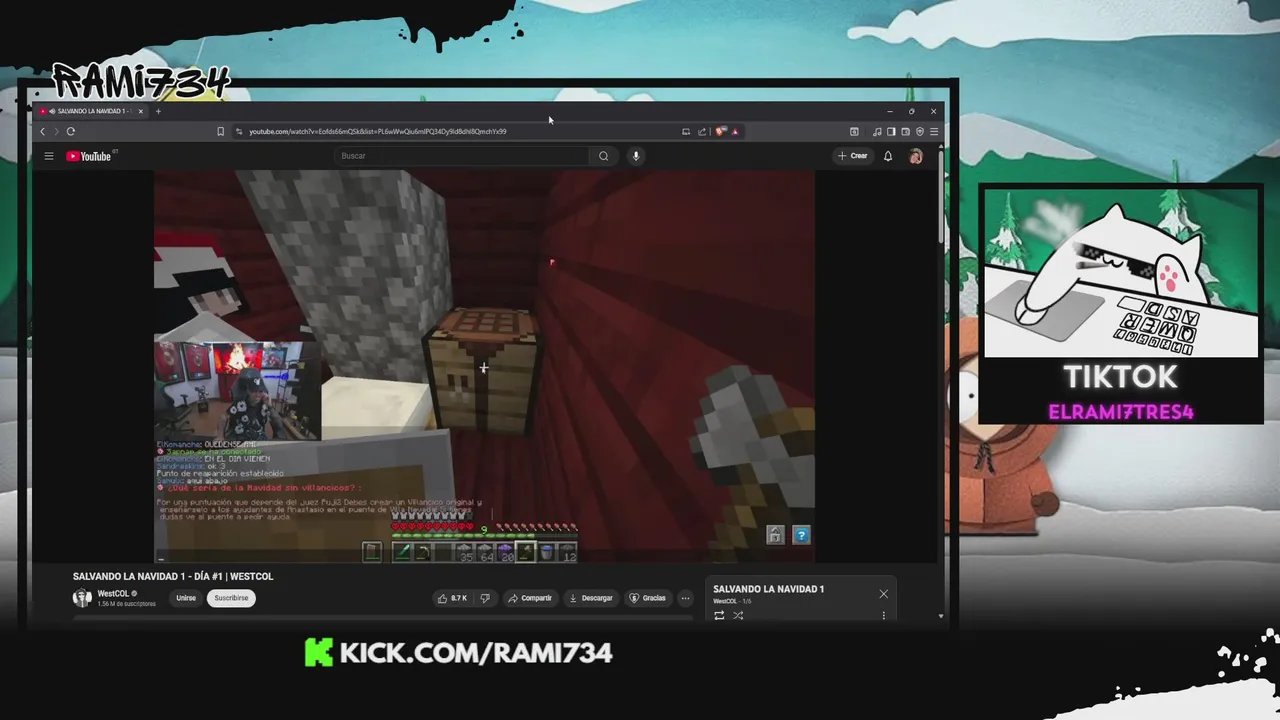Go to the YouTube home logo
Image resolution: width=1280 pixels, height=720 pixels.
click(x=89, y=156)
